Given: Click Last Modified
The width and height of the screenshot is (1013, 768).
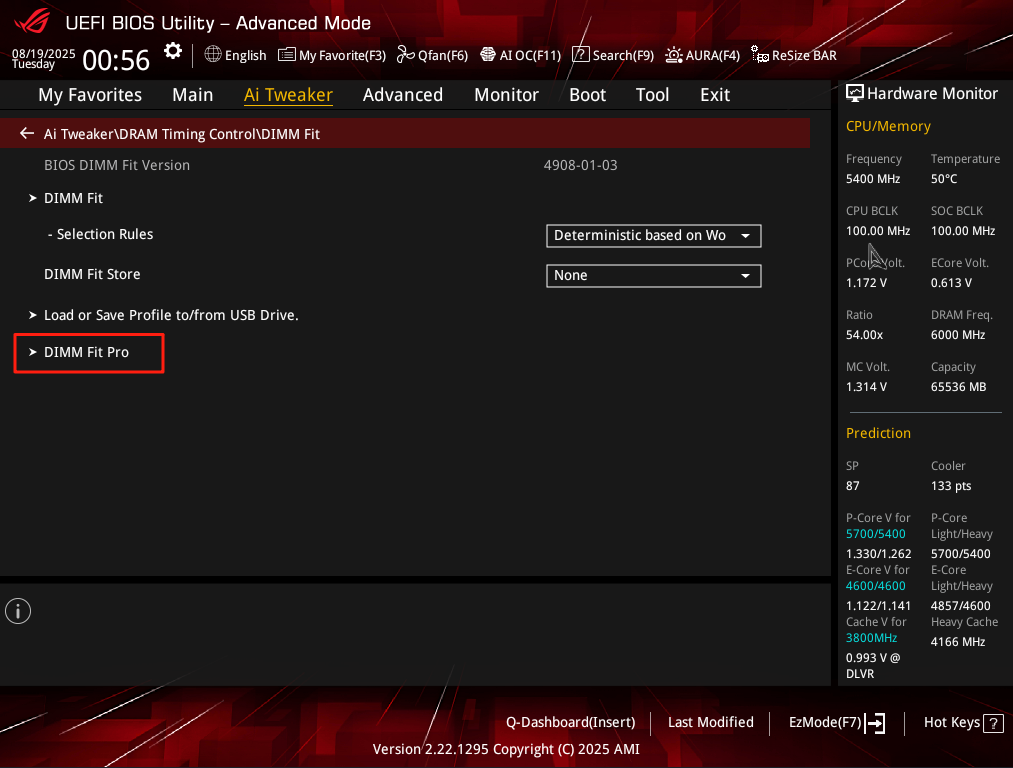Looking at the screenshot, I should pyautogui.click(x=711, y=722).
